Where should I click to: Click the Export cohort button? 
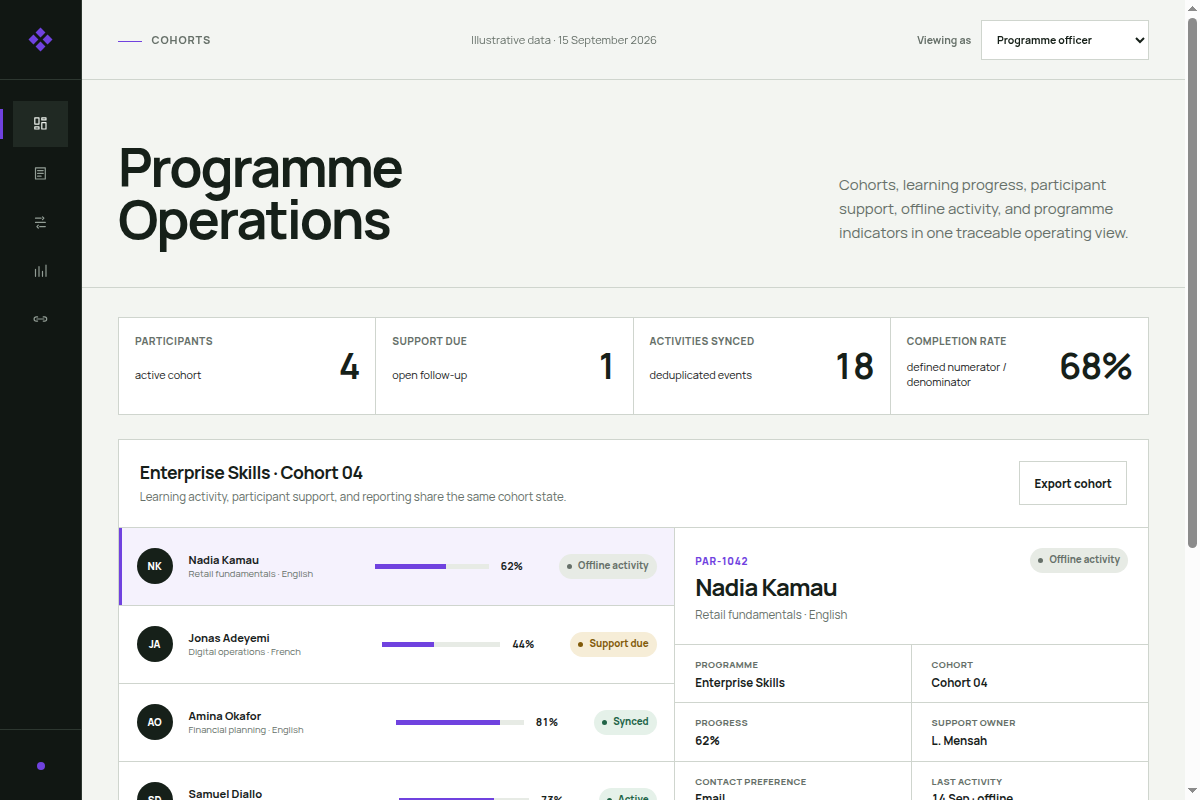pyautogui.click(x=1073, y=483)
